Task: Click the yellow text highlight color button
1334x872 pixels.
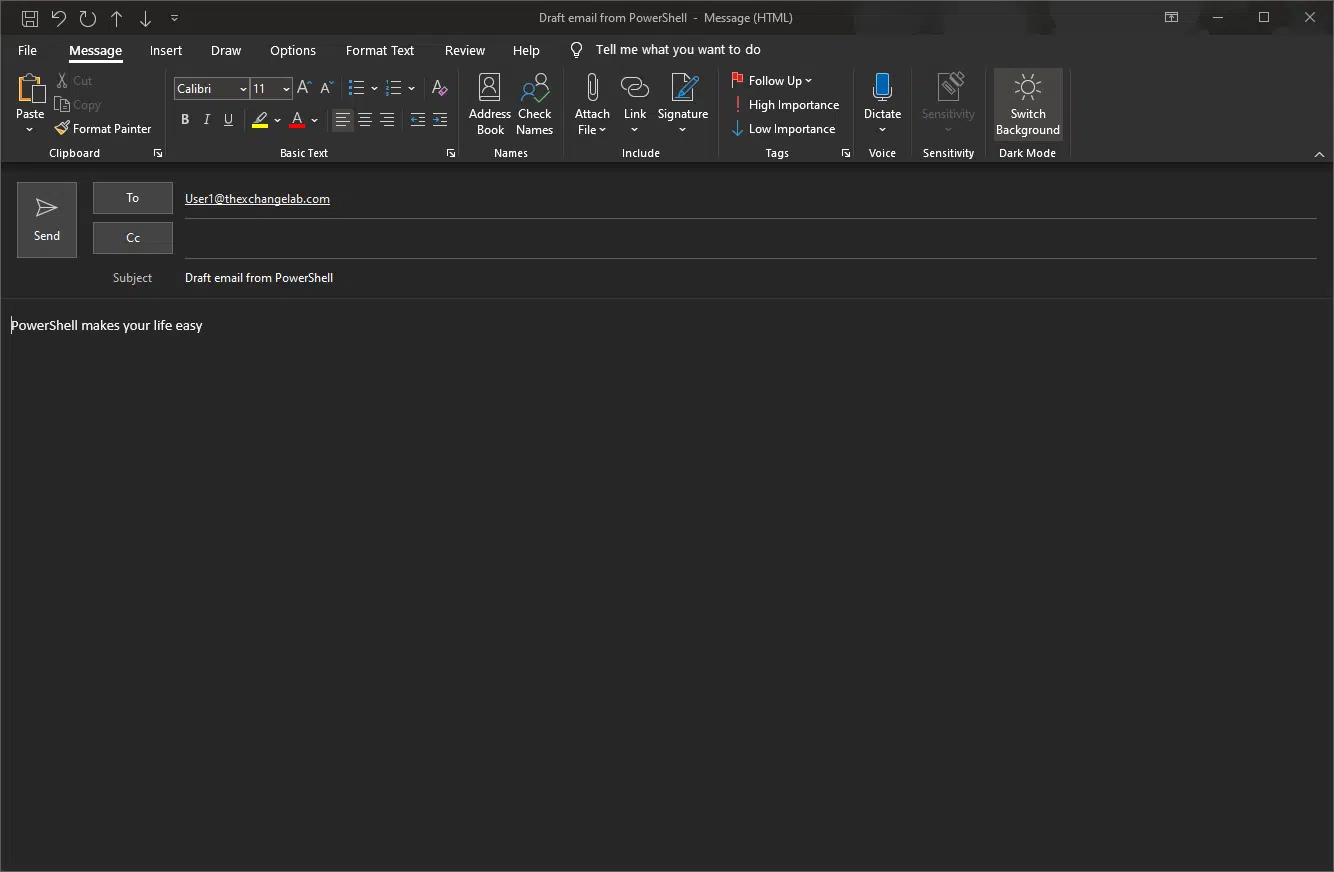Action: click(260, 120)
